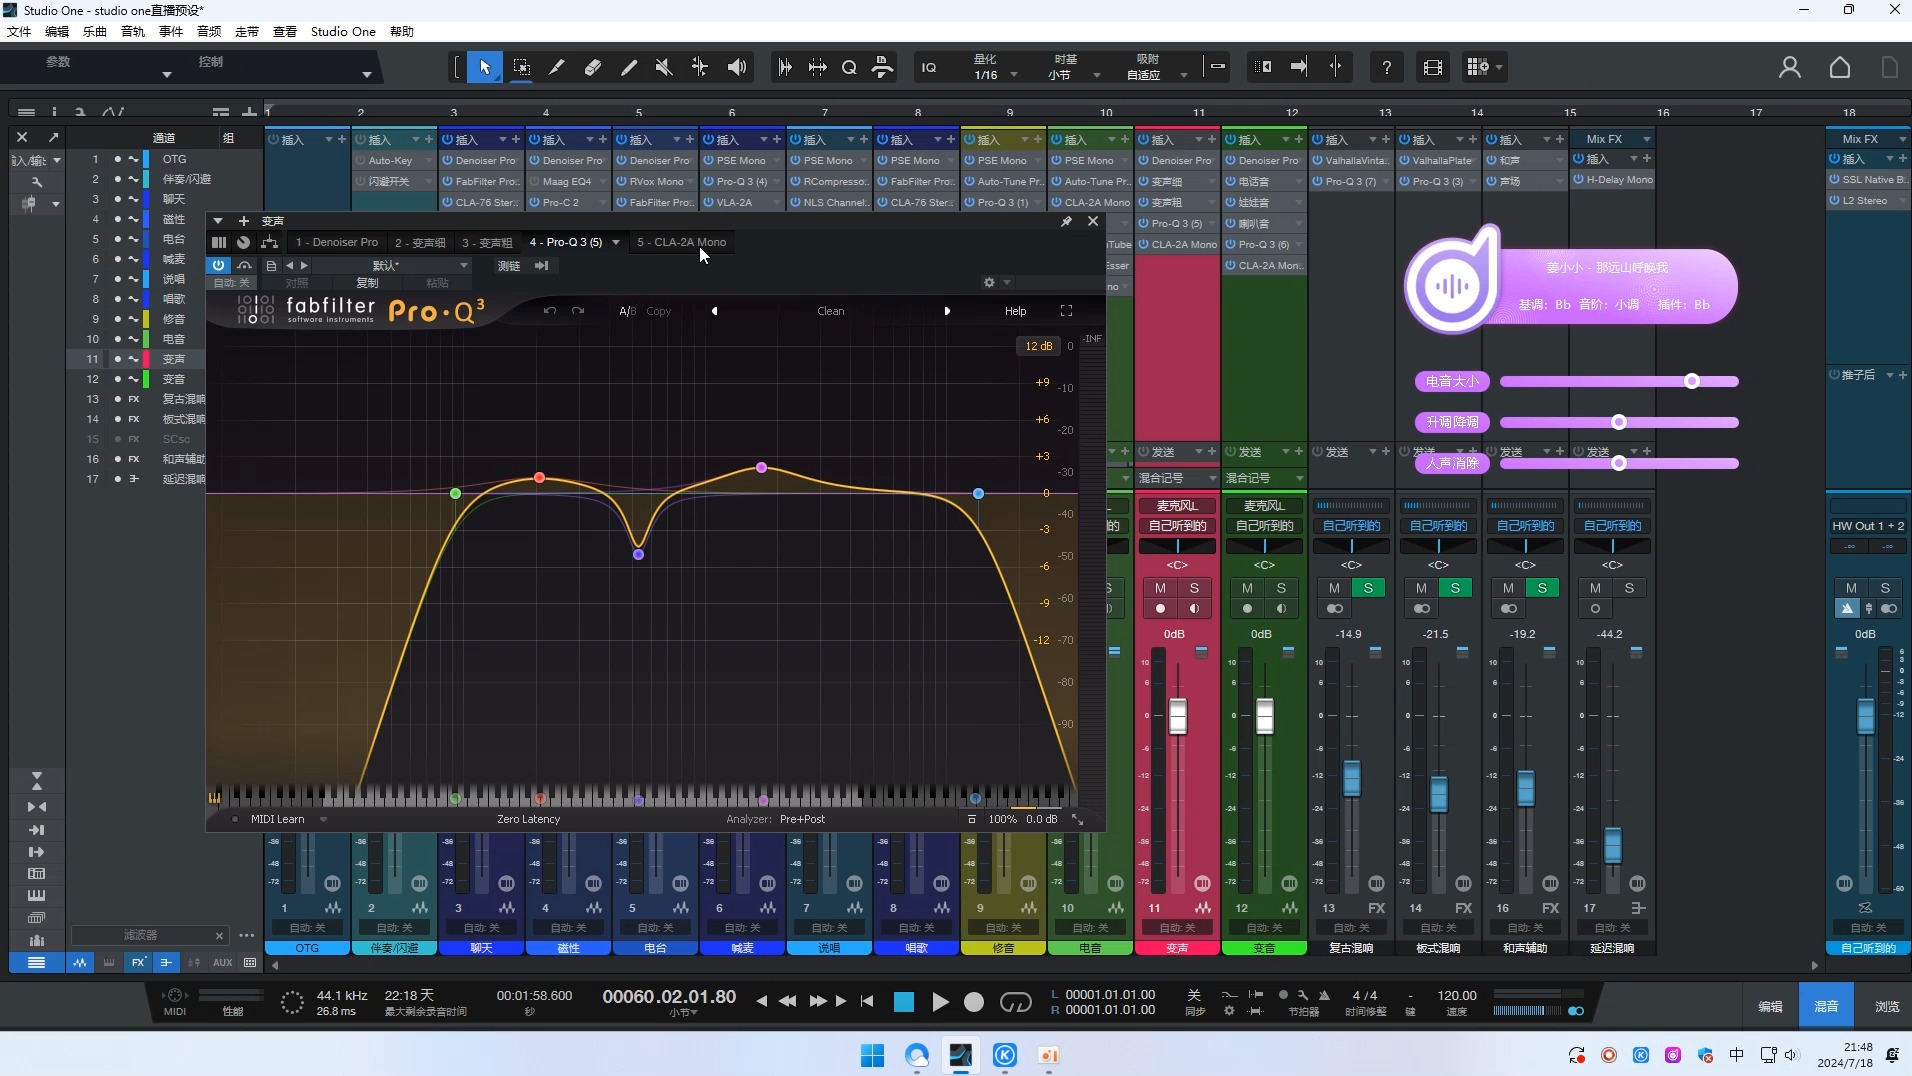Open the MIDI Learn dropdown arrow
The width and height of the screenshot is (1912, 1076).
click(323, 819)
